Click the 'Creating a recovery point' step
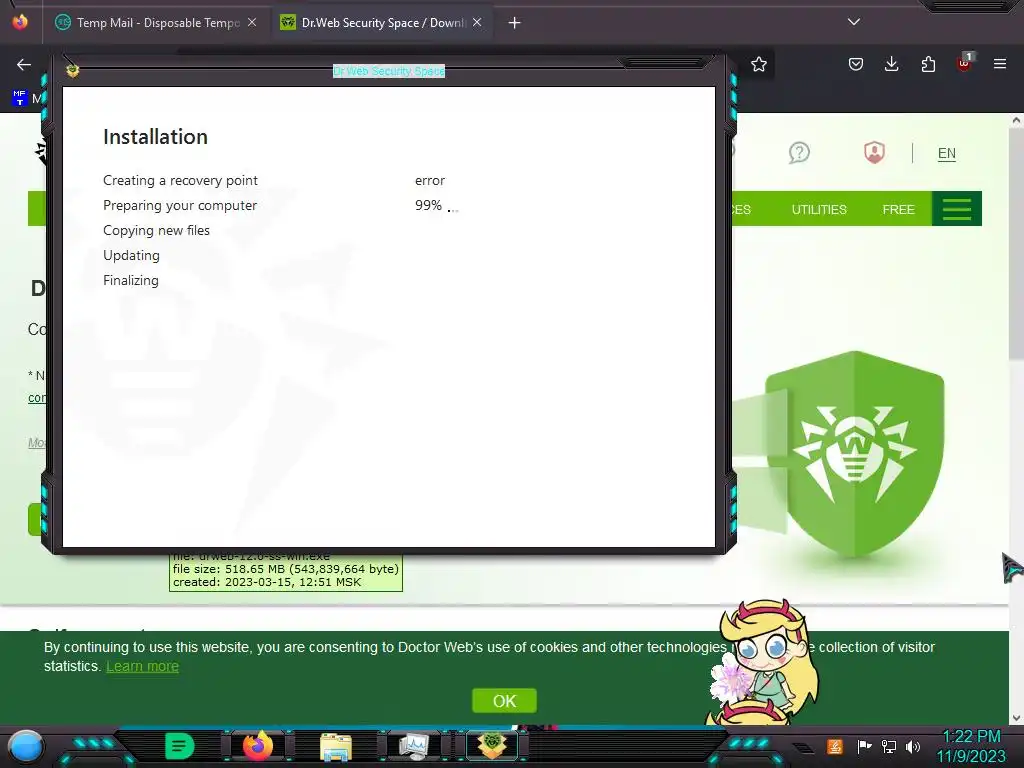 (180, 180)
